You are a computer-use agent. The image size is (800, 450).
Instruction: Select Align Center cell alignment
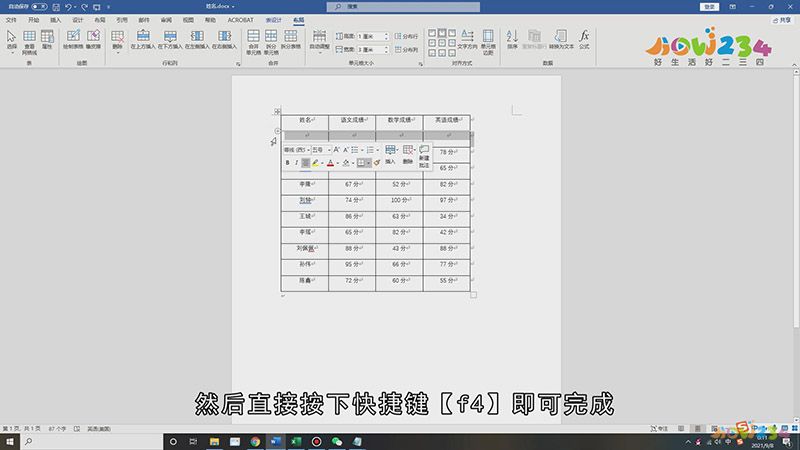(442, 43)
